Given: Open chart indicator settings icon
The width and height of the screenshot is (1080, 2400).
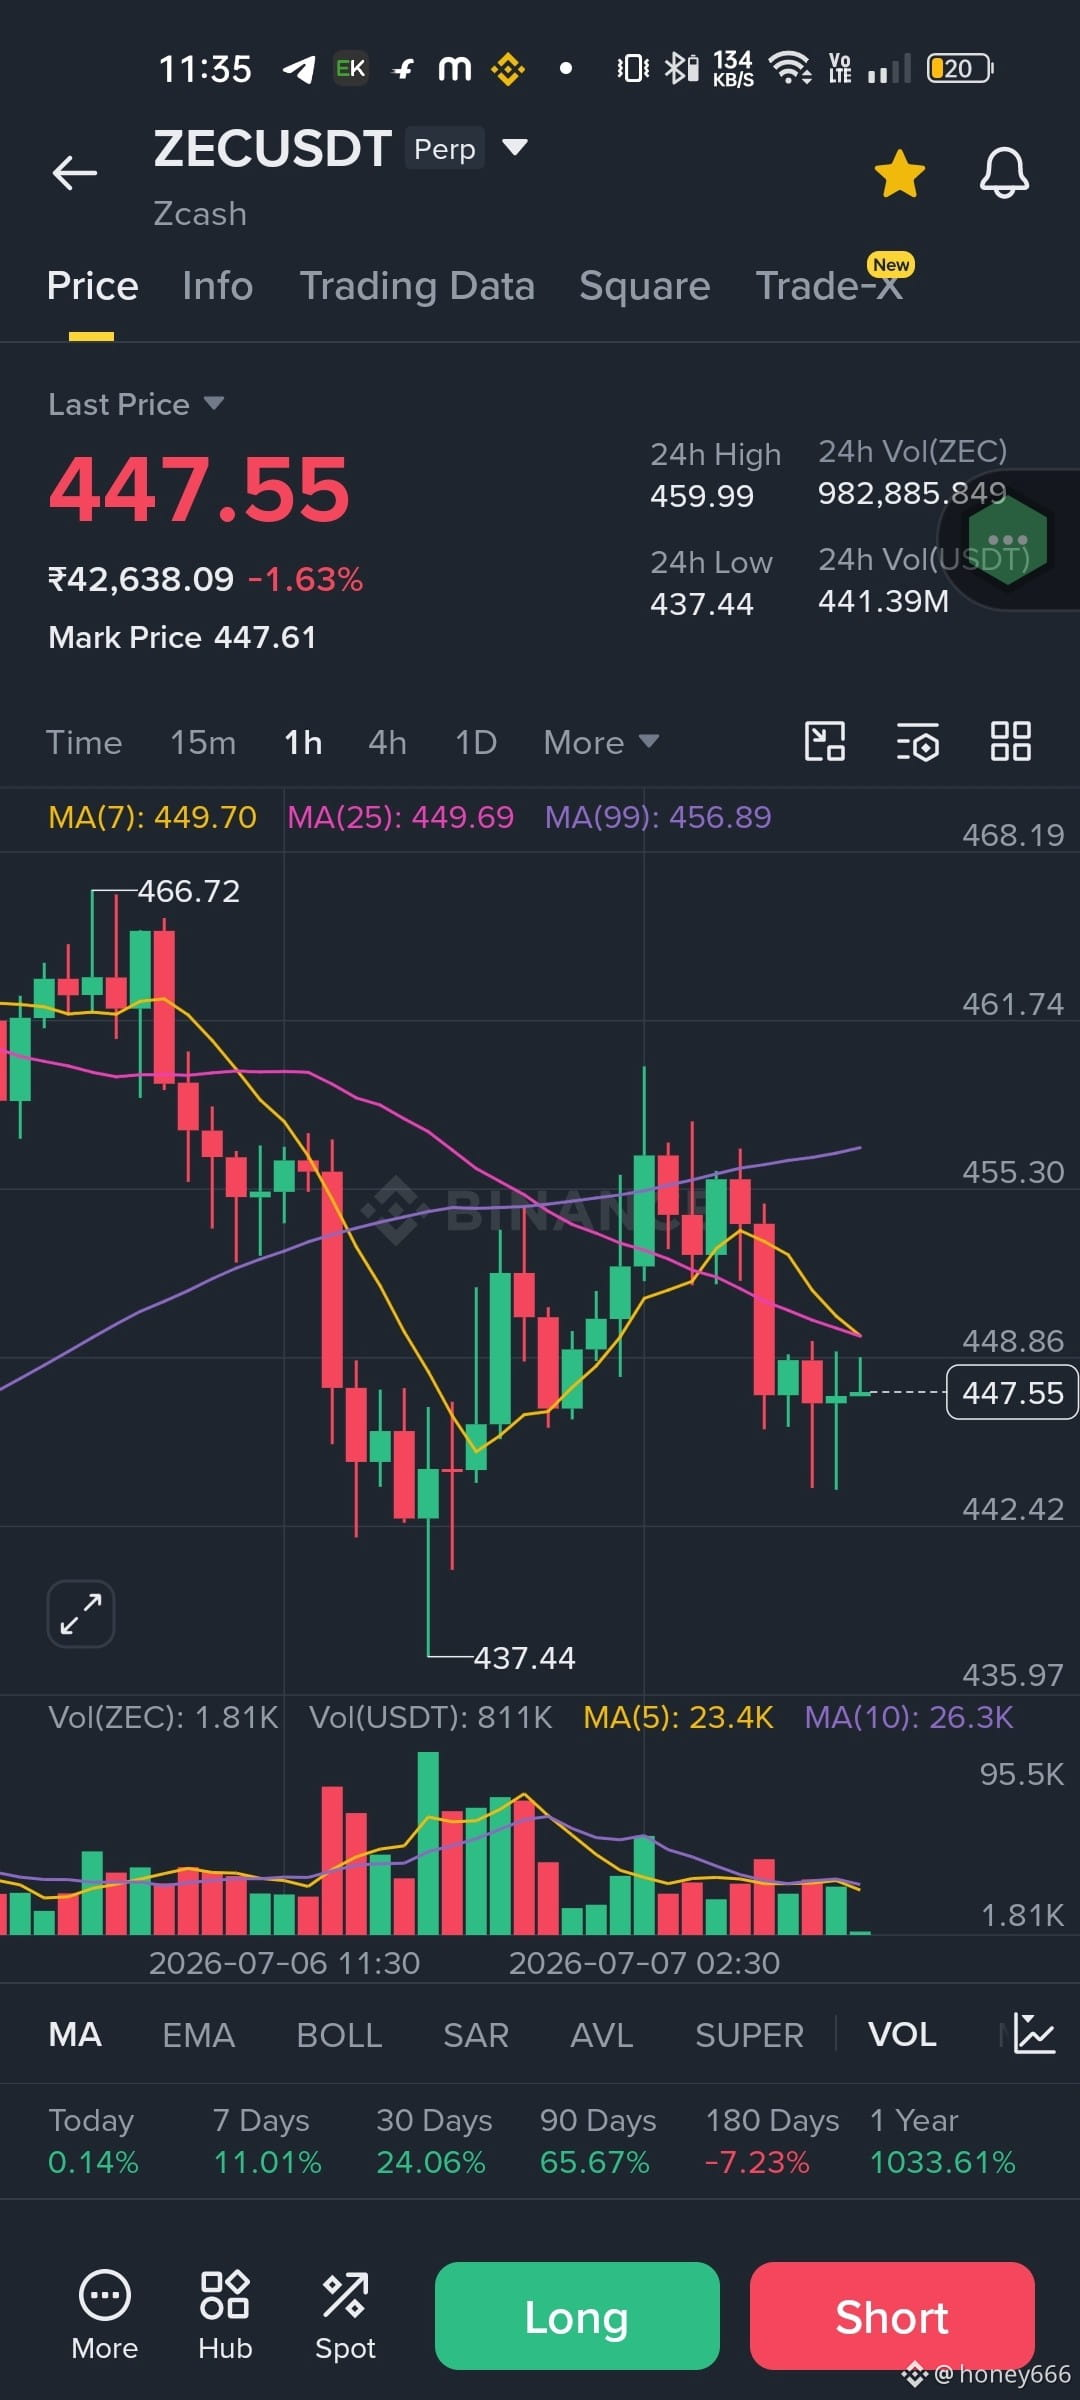Looking at the screenshot, I should pos(917,742).
